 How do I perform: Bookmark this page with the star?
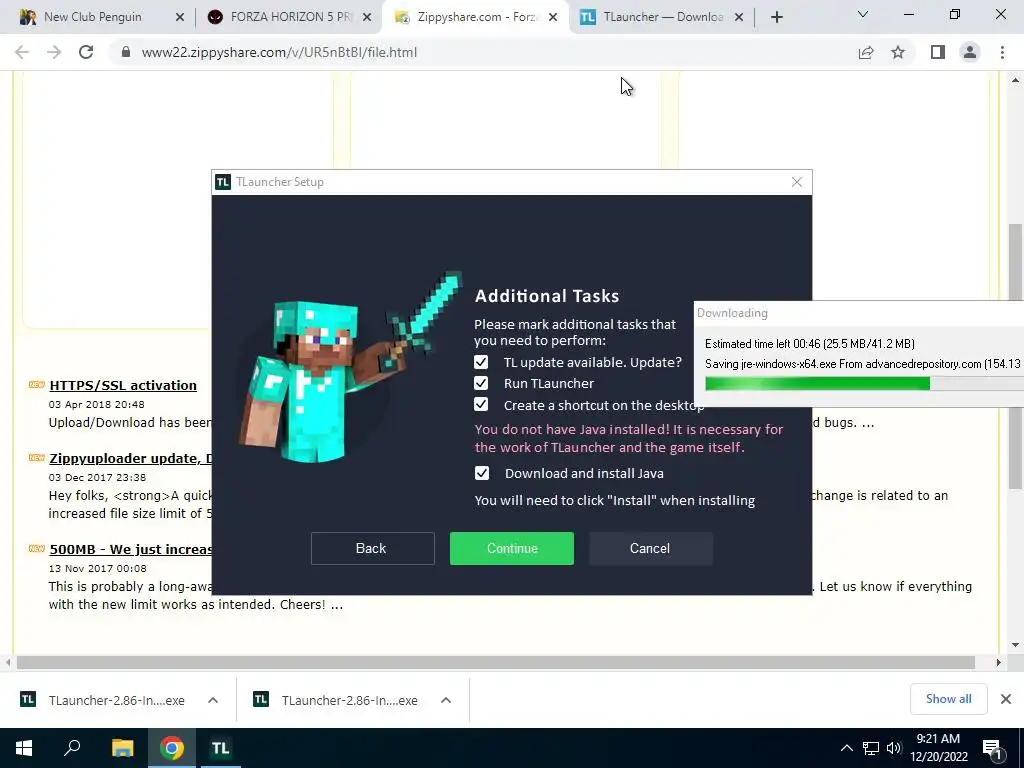tap(898, 52)
